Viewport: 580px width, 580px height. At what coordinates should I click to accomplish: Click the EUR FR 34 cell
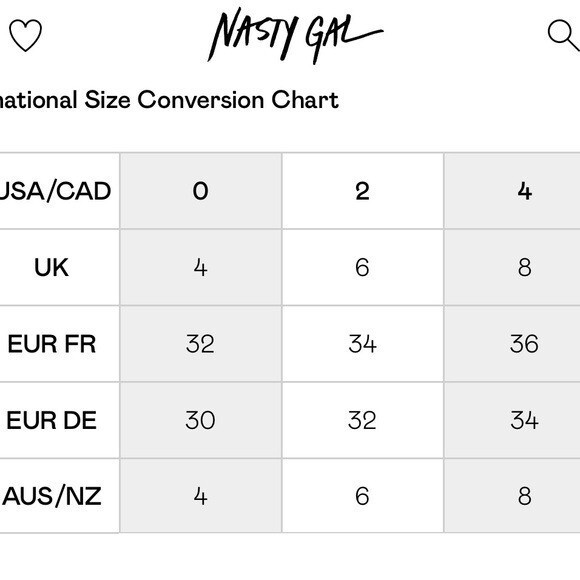click(362, 344)
